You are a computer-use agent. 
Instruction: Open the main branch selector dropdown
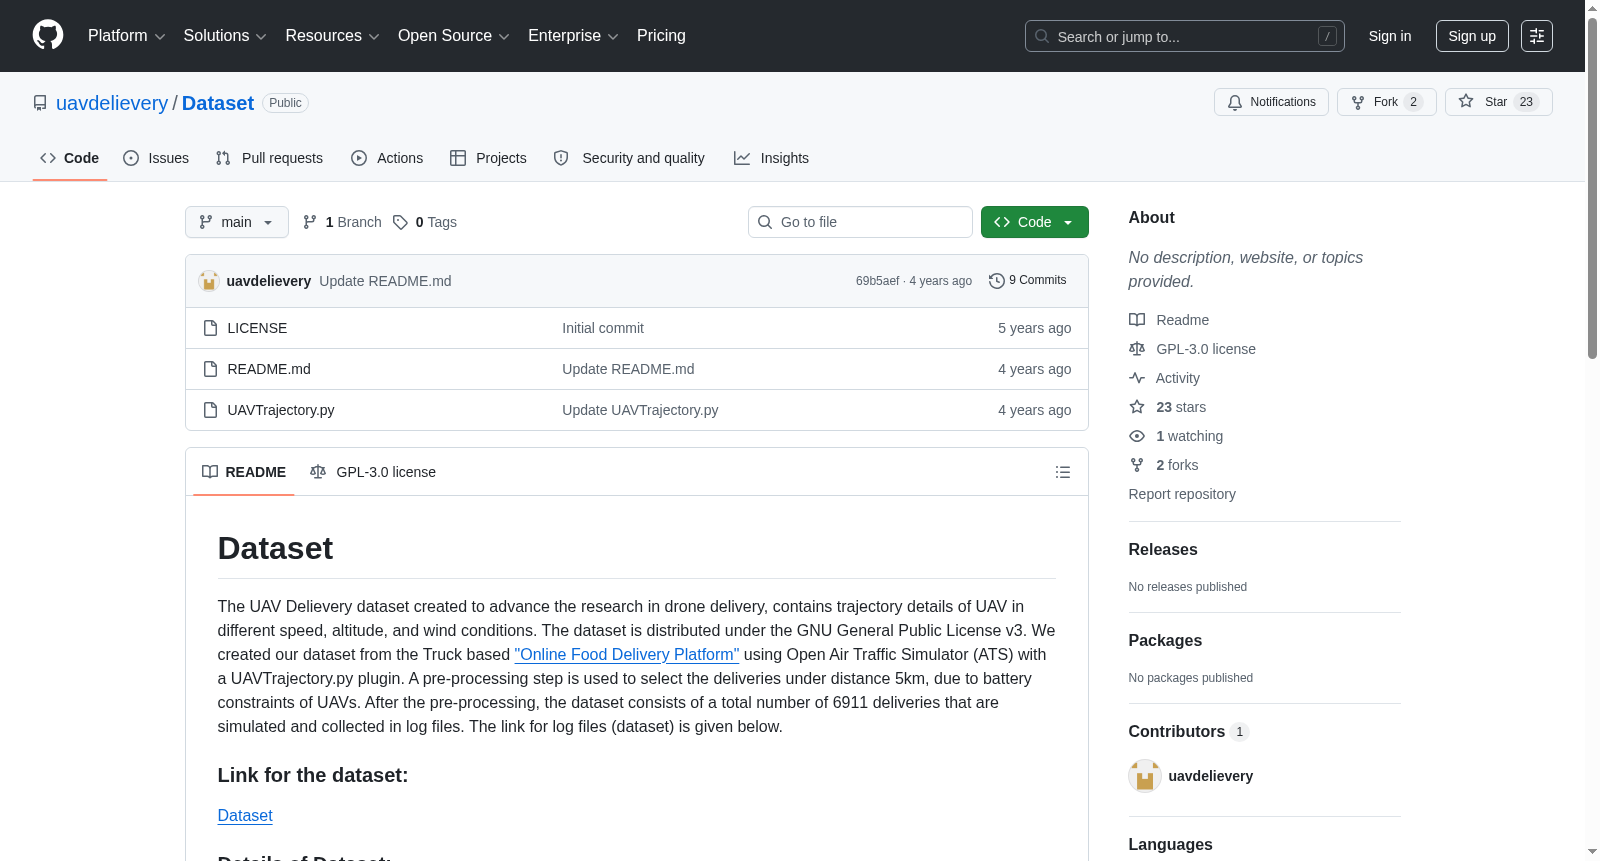click(237, 222)
